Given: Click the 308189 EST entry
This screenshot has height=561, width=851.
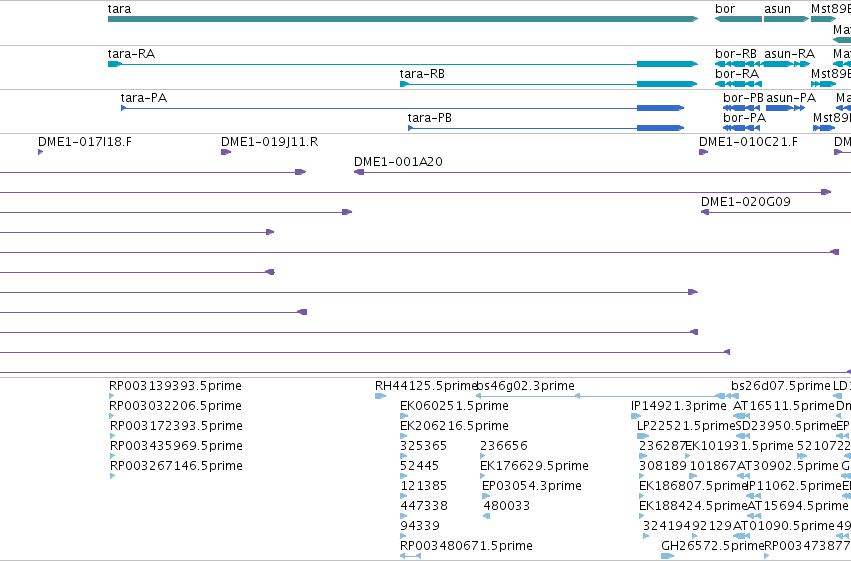Looking at the screenshot, I should point(643,476).
